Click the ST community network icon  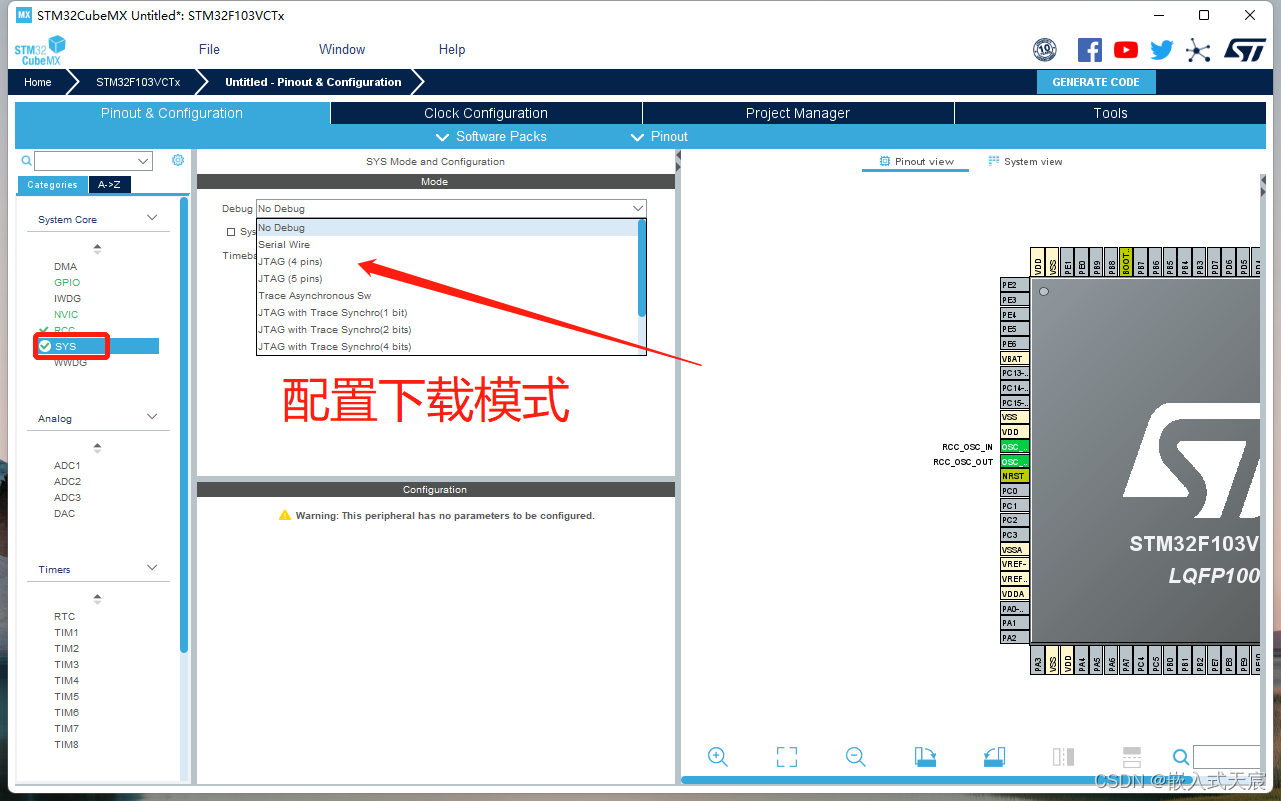(x=1198, y=50)
